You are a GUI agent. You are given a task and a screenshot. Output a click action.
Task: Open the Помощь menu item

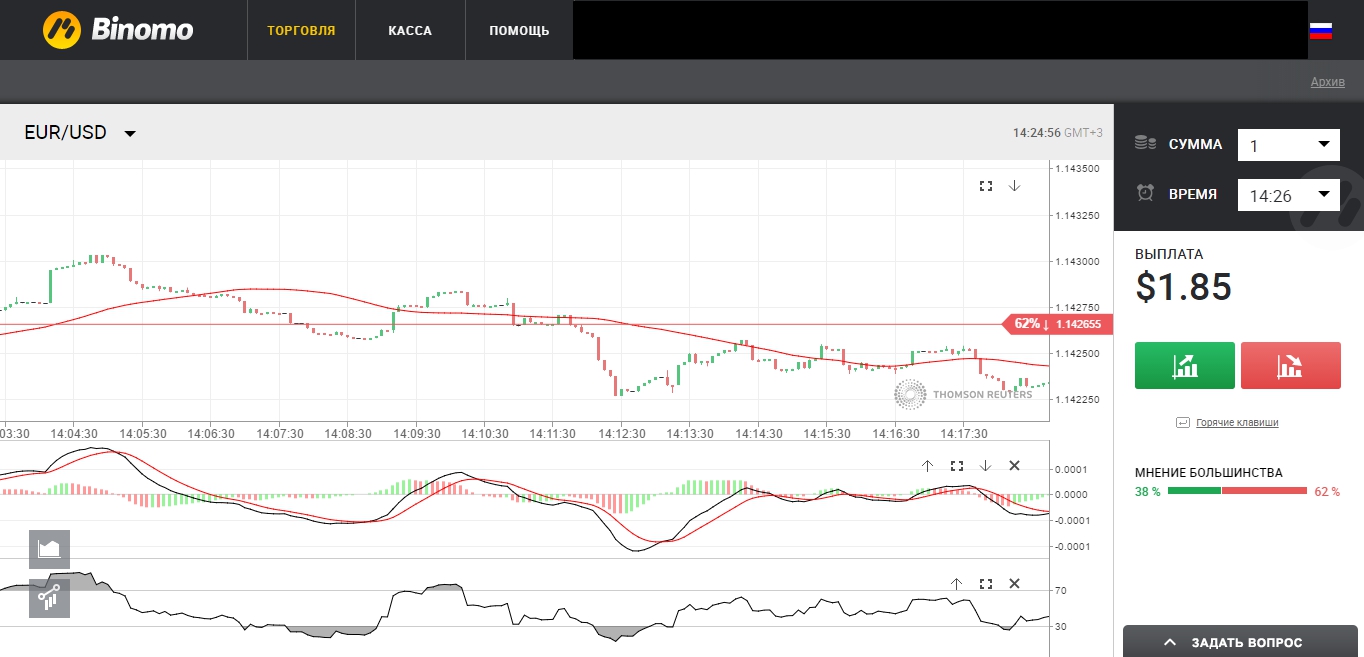(x=519, y=31)
